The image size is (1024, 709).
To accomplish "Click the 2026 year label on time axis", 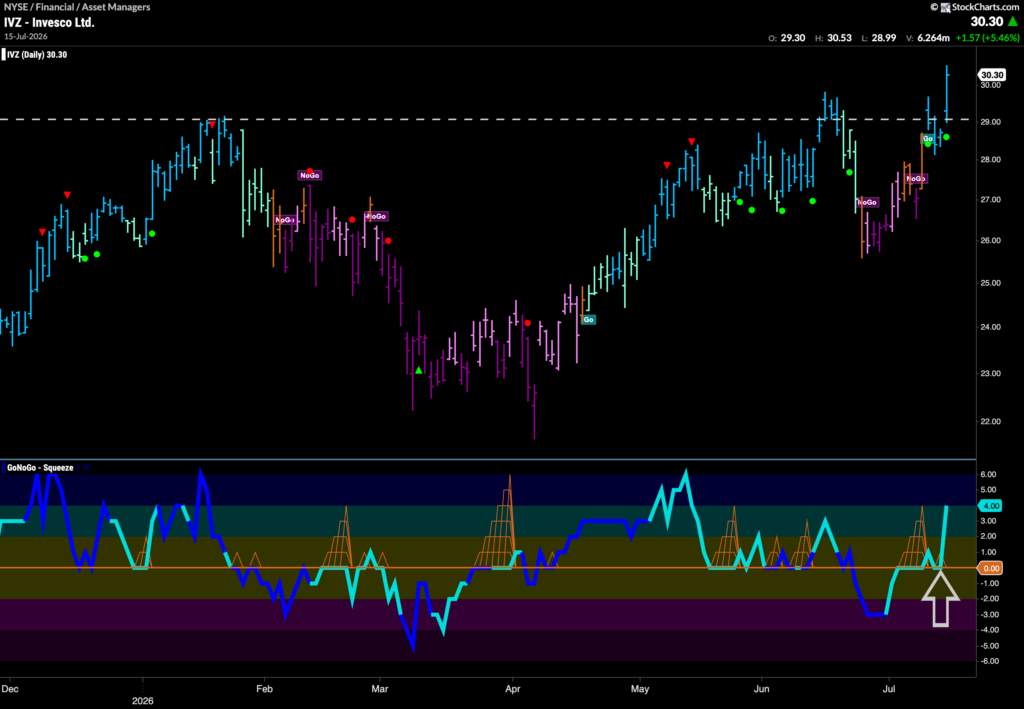I will (x=142, y=701).
